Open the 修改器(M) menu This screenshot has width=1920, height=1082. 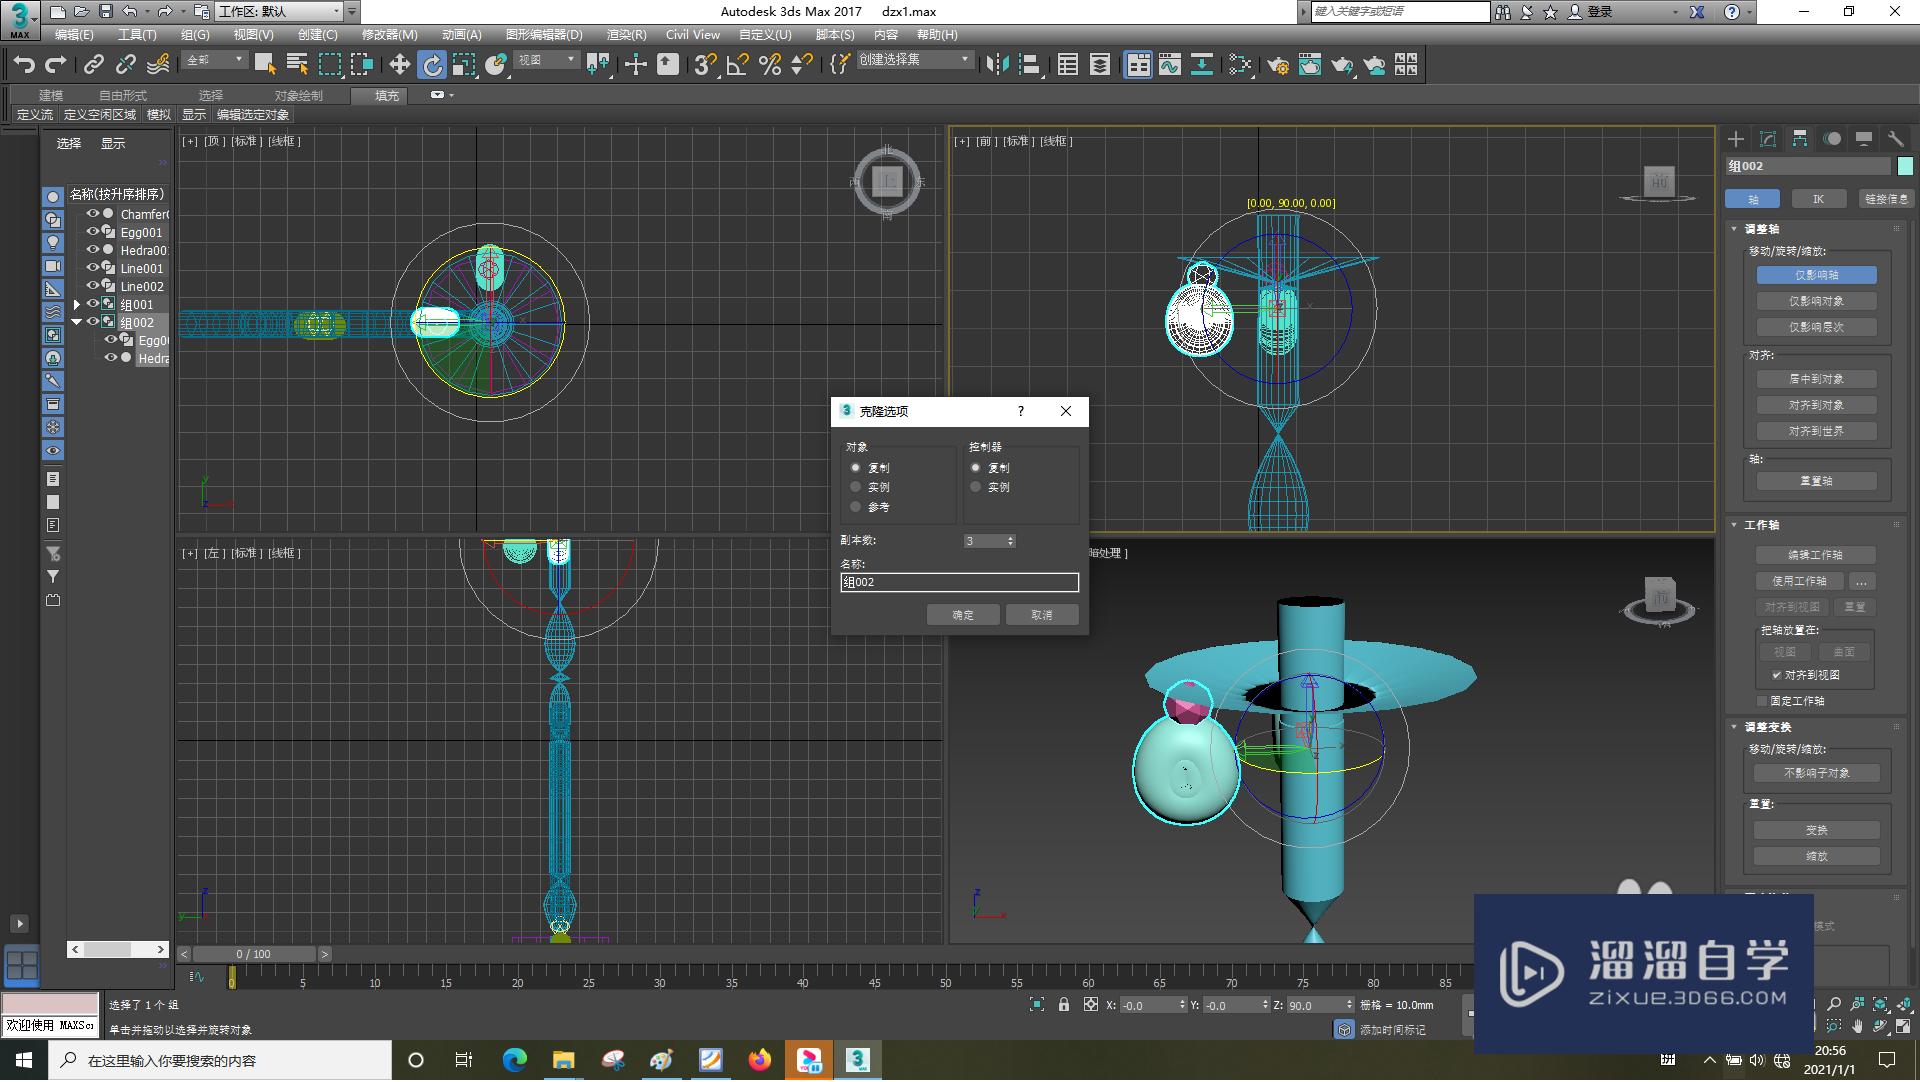pos(389,34)
